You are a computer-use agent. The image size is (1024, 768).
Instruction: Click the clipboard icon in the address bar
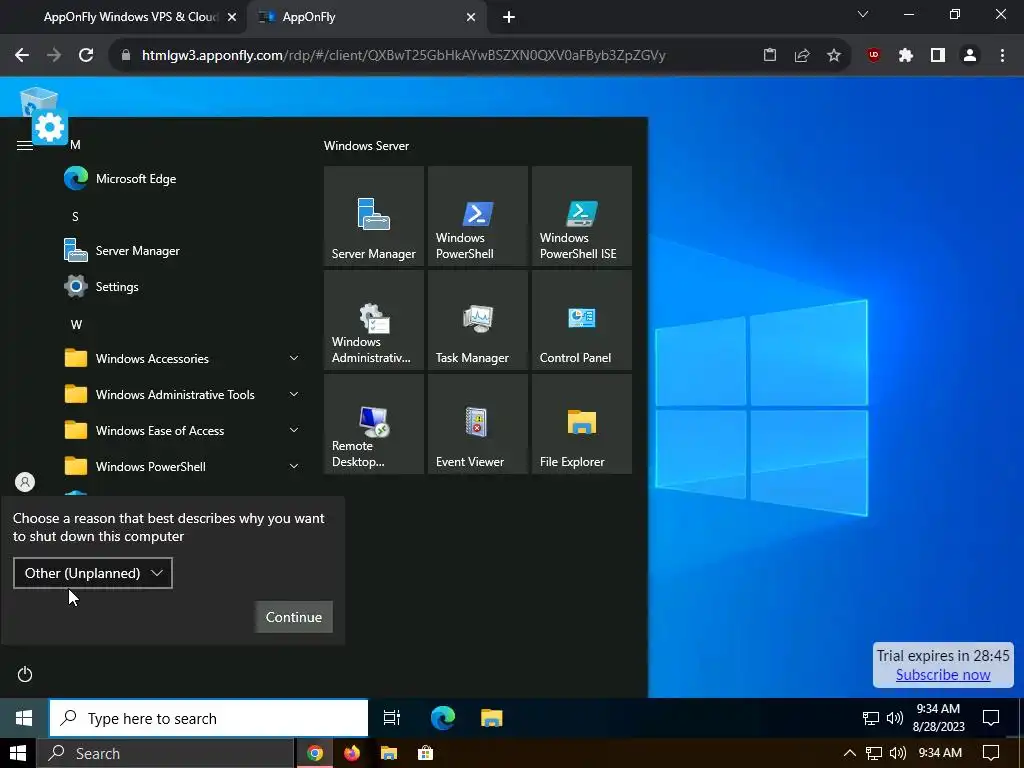point(770,56)
